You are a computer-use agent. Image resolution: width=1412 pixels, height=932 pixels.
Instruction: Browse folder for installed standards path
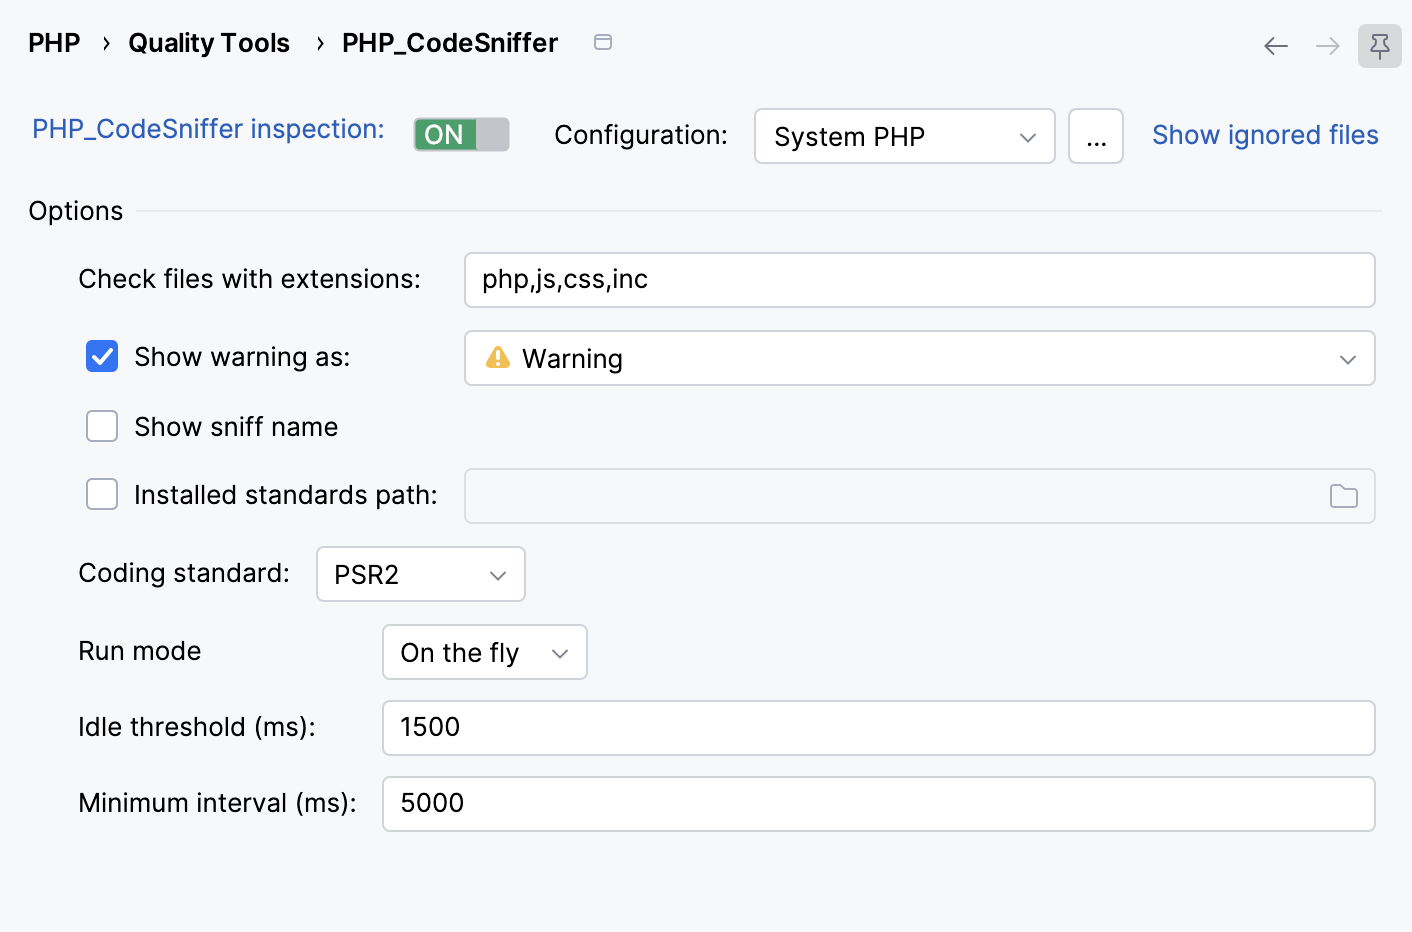[1344, 496]
